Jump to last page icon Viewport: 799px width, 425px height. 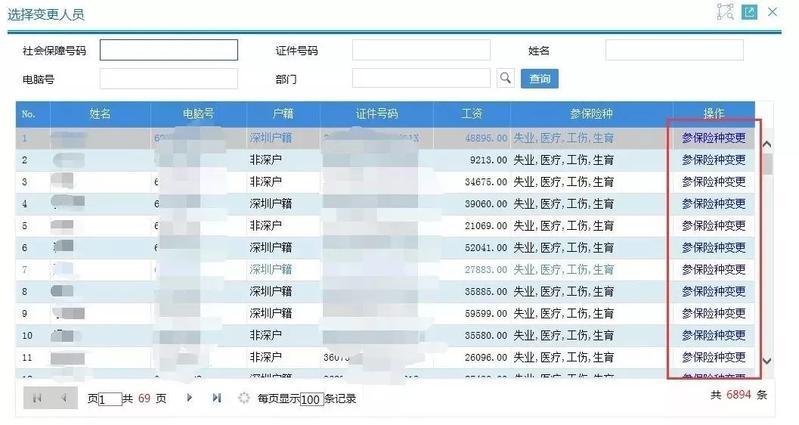(217, 397)
